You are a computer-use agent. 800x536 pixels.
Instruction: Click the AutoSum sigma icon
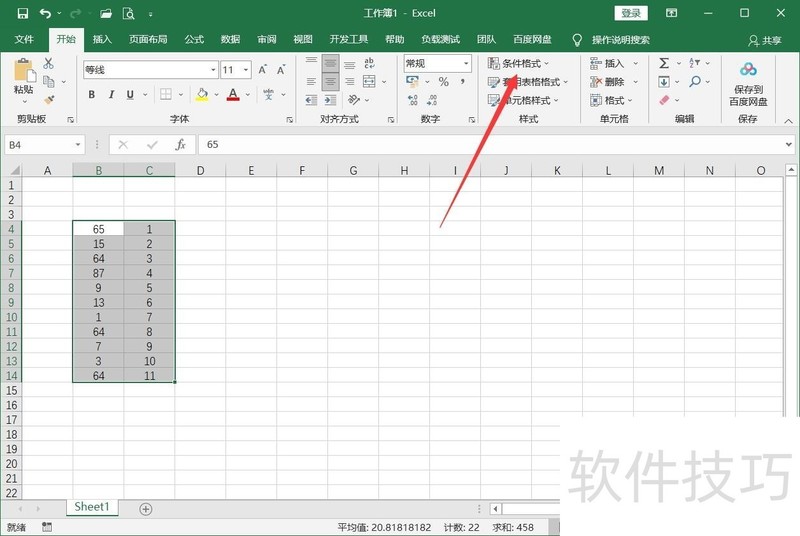click(x=664, y=63)
